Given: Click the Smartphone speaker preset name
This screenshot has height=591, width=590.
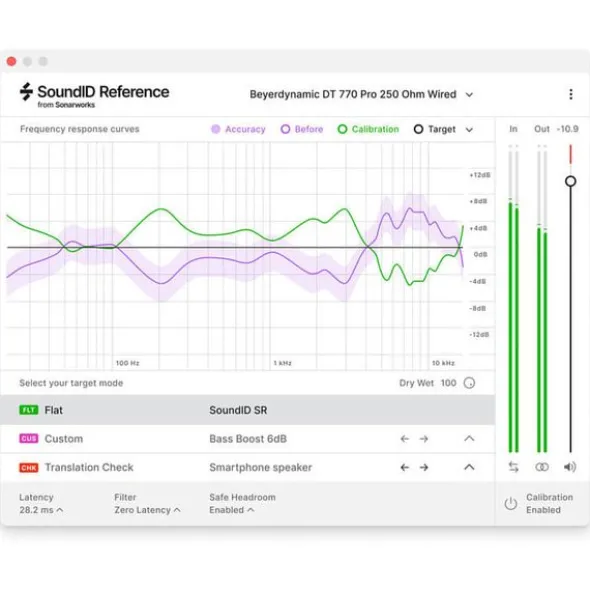Looking at the screenshot, I should [261, 467].
